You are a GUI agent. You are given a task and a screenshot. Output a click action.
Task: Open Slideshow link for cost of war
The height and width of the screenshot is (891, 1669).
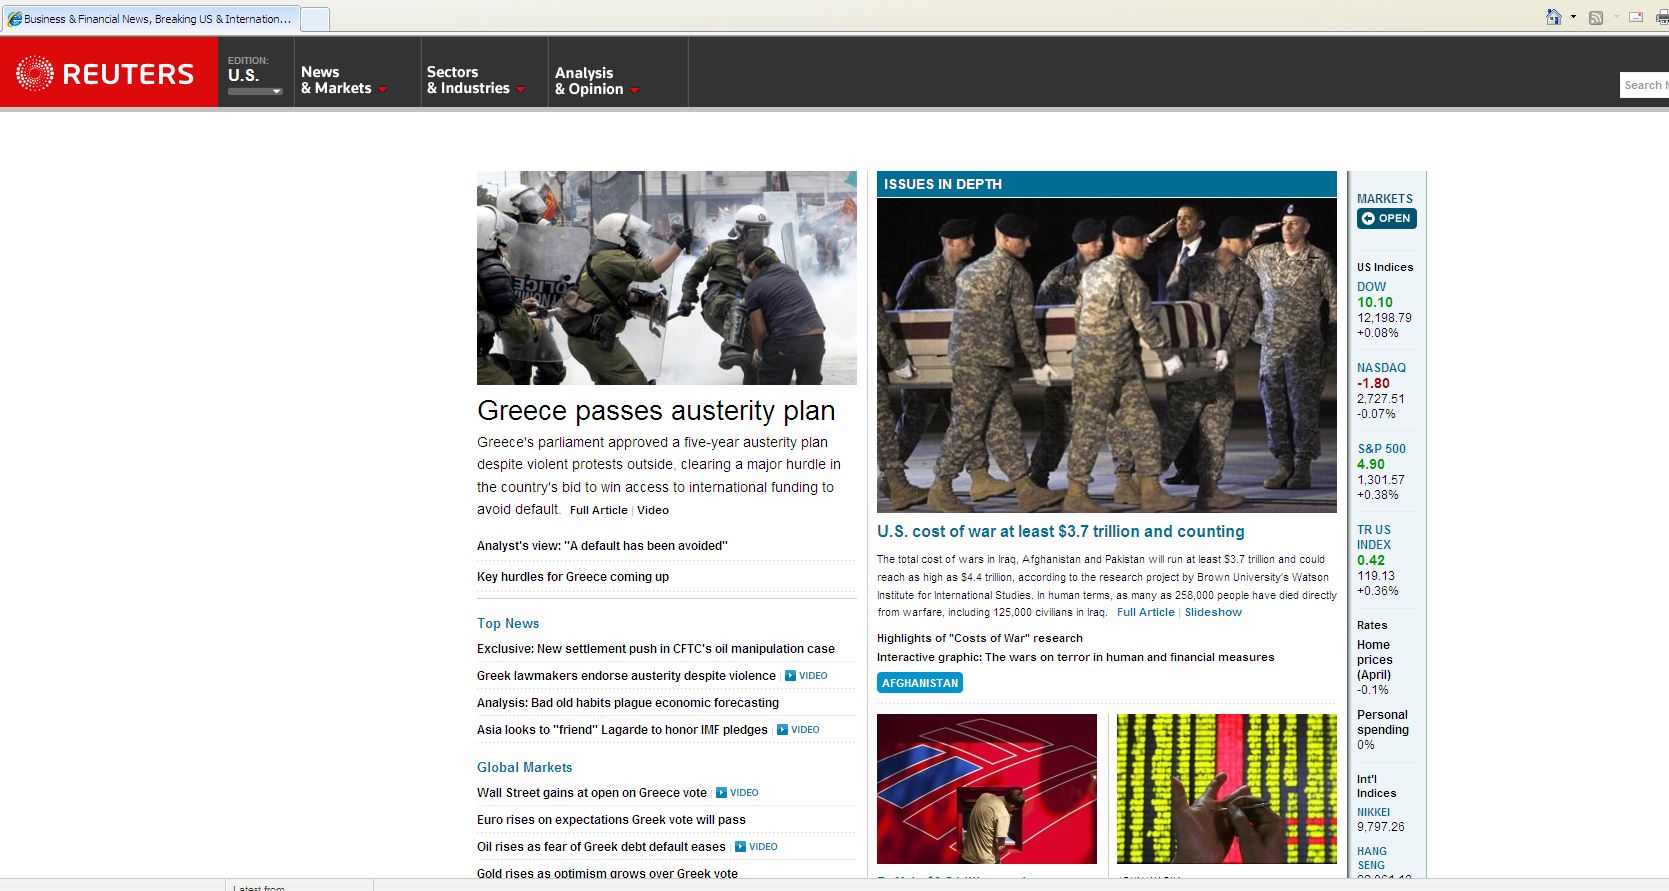pyautogui.click(x=1213, y=612)
